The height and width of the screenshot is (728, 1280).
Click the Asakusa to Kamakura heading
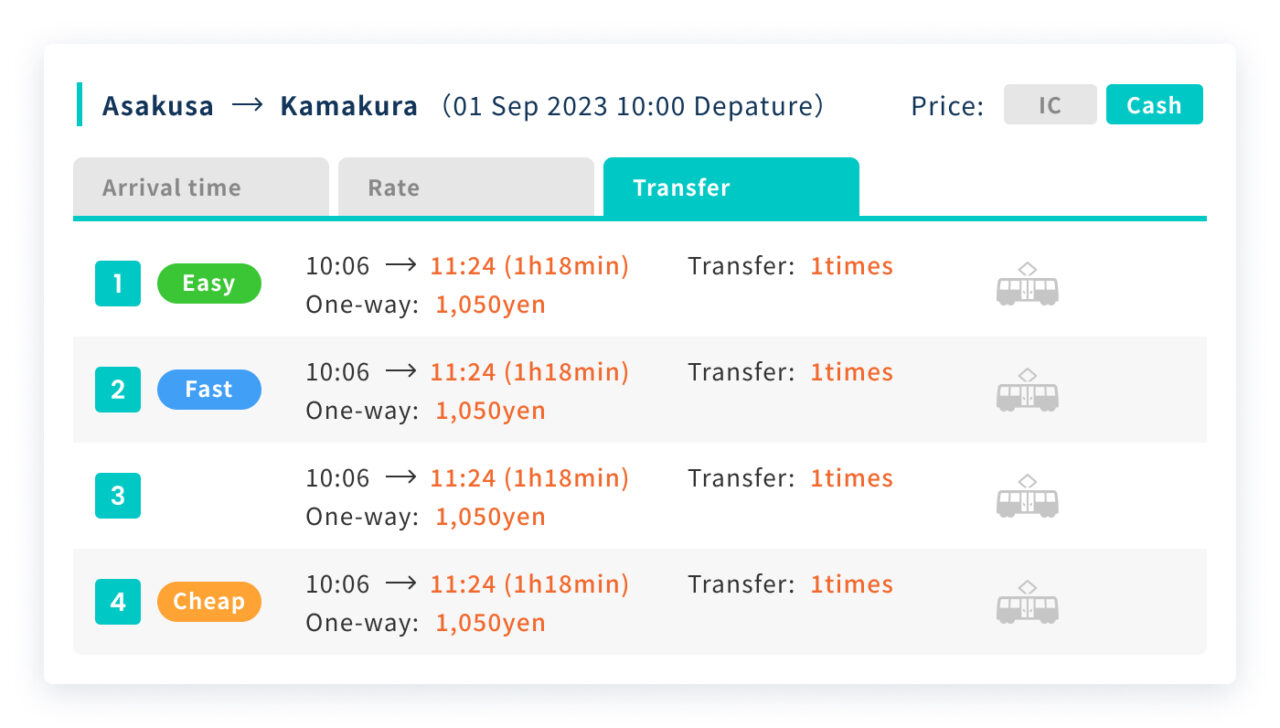click(x=260, y=106)
